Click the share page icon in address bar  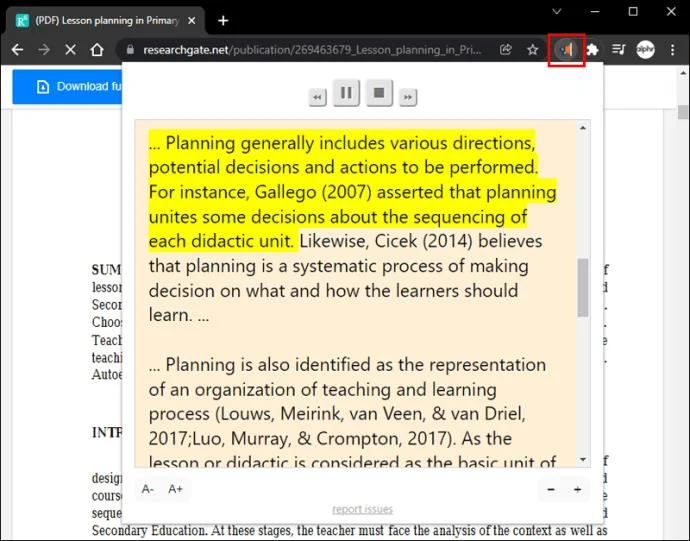coord(506,50)
